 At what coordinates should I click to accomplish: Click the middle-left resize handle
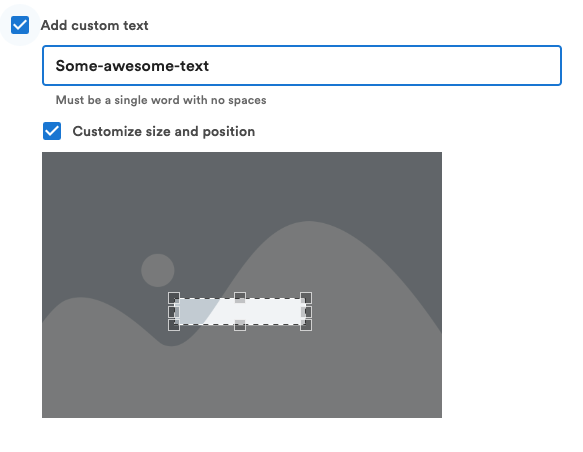[174, 311]
